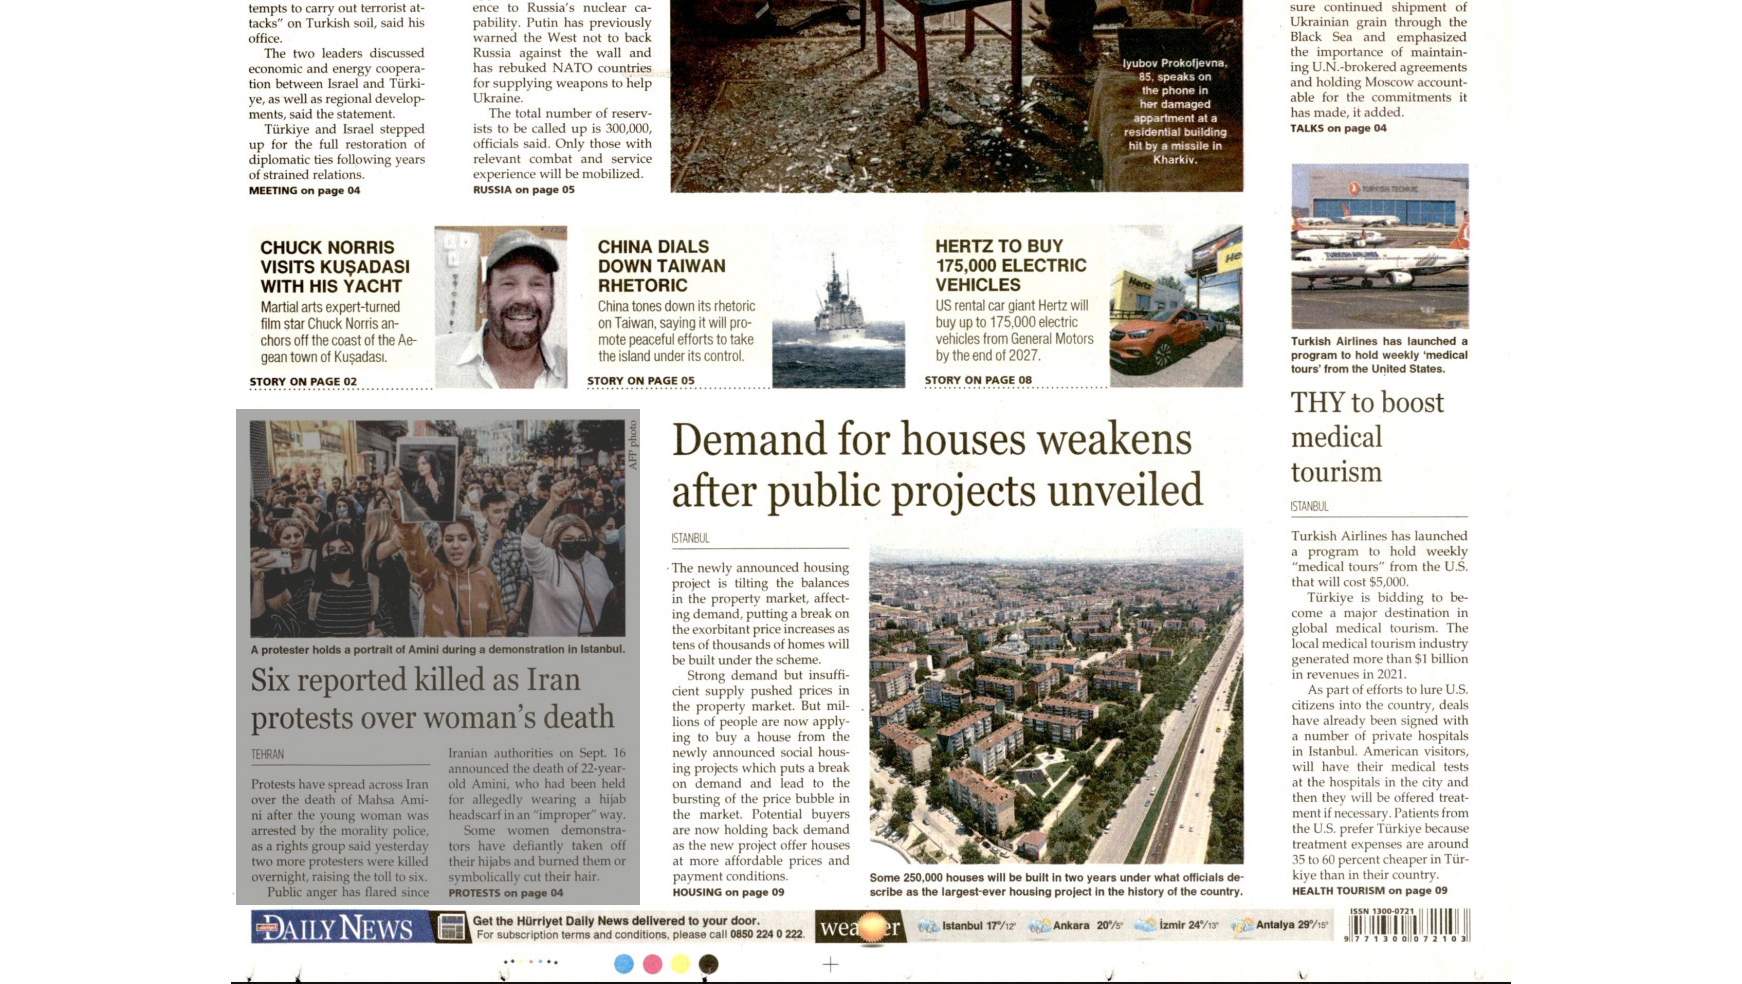
Task: Follow 'PROTESTS on page 04' link
Action: click(x=505, y=893)
